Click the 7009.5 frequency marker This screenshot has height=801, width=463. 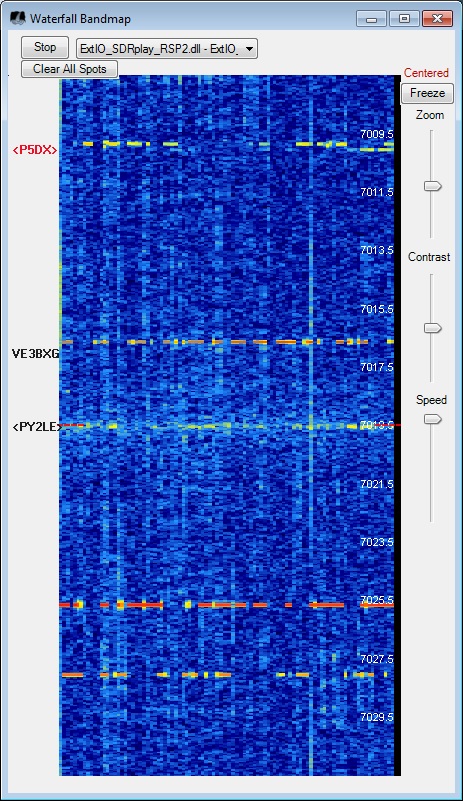click(x=377, y=134)
